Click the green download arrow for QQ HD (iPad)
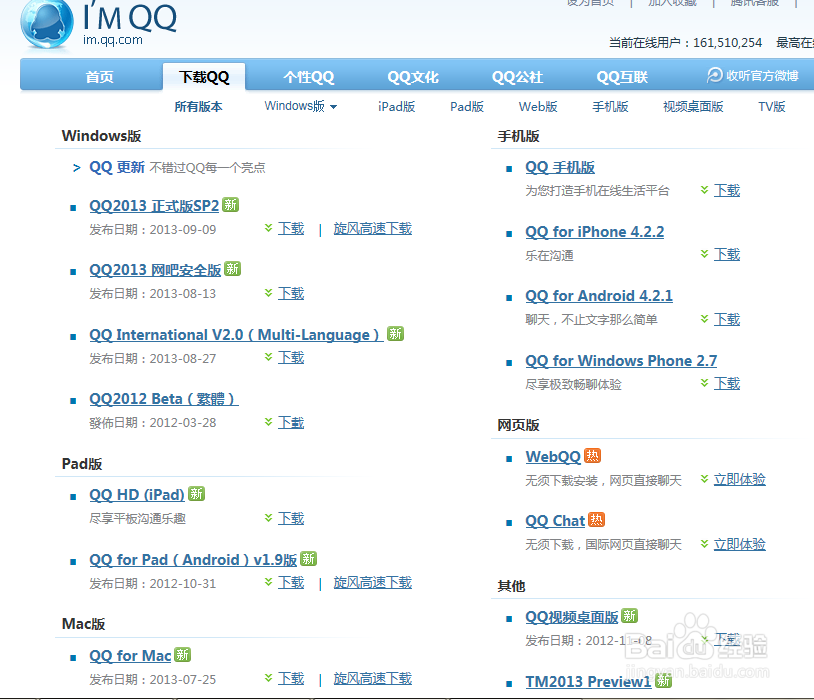814x700 pixels. pyautogui.click(x=268, y=518)
